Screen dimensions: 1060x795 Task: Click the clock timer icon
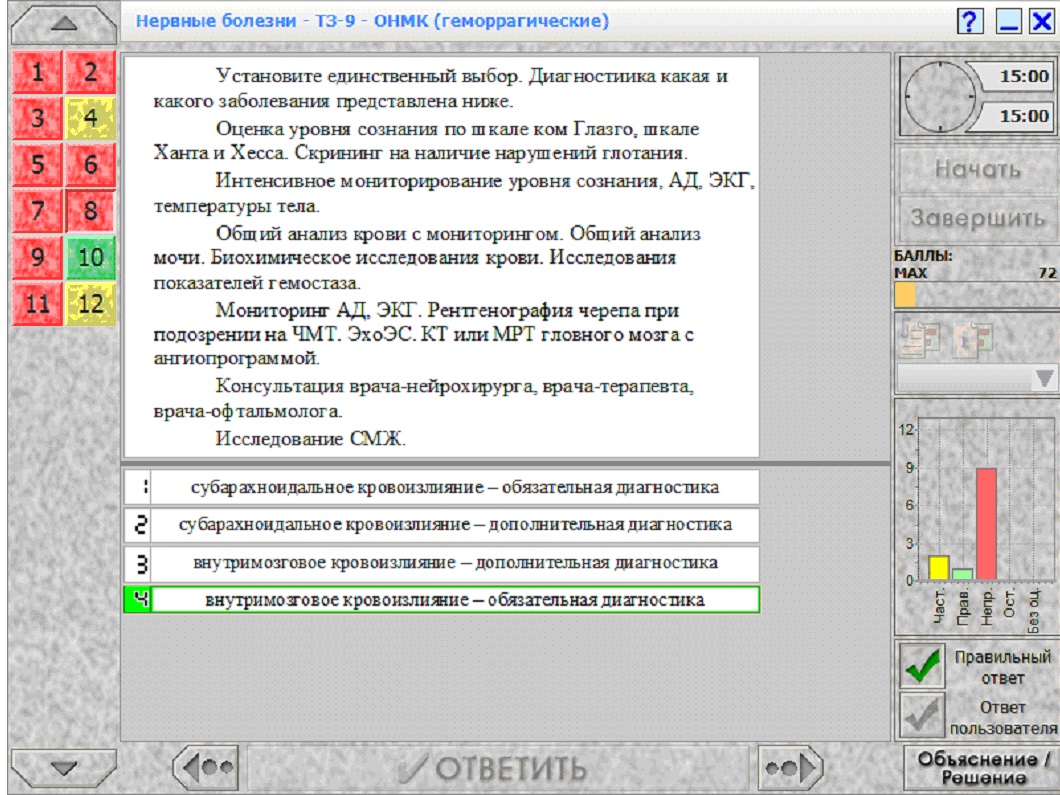tap(940, 97)
